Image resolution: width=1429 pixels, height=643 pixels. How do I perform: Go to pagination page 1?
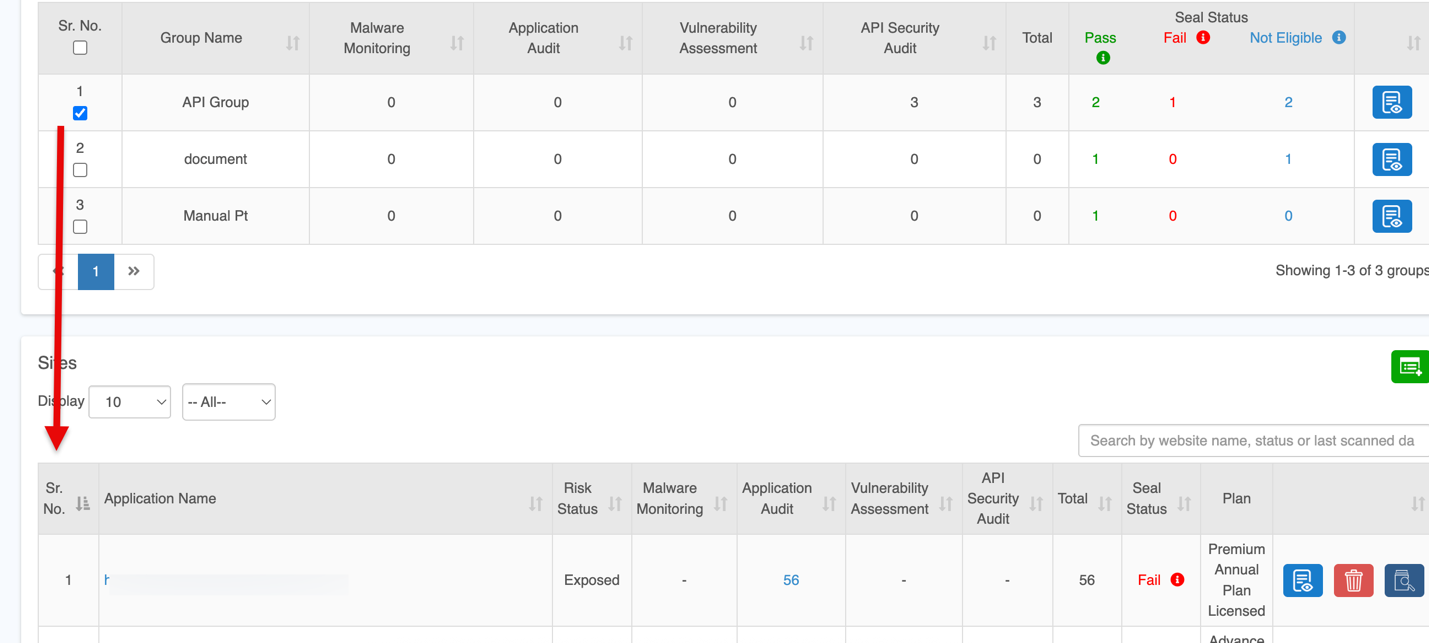(x=96, y=271)
